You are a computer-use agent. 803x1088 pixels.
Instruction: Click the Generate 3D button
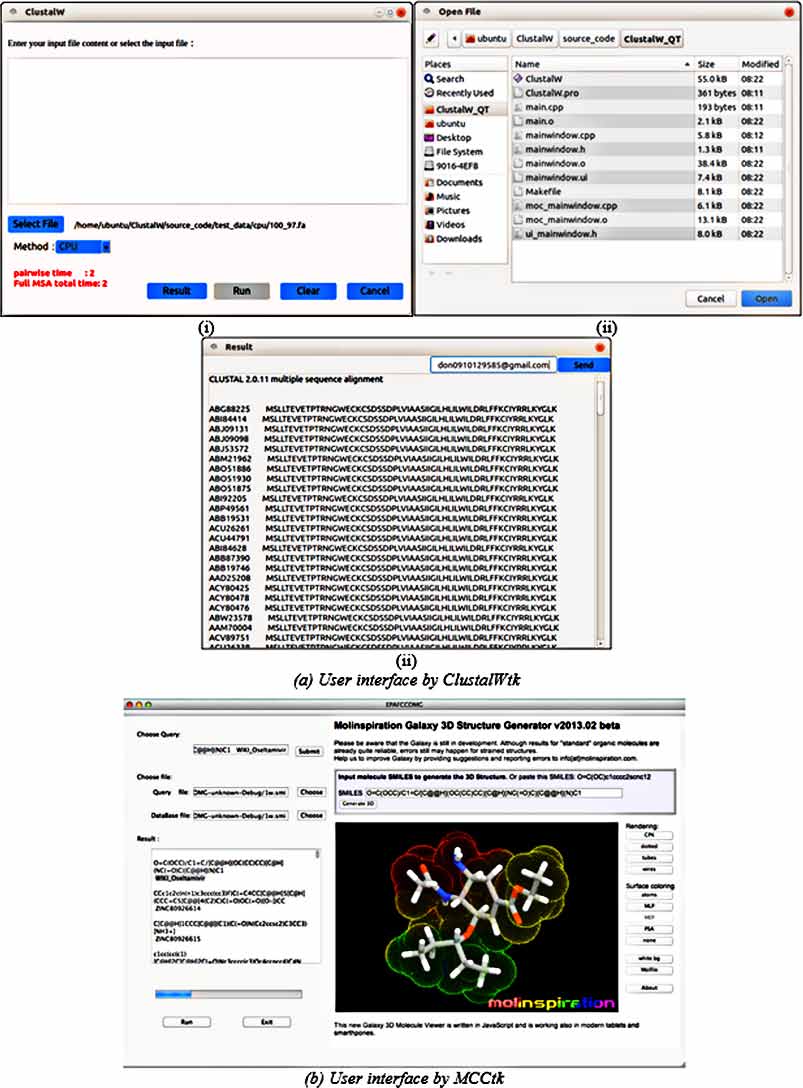coord(358,804)
